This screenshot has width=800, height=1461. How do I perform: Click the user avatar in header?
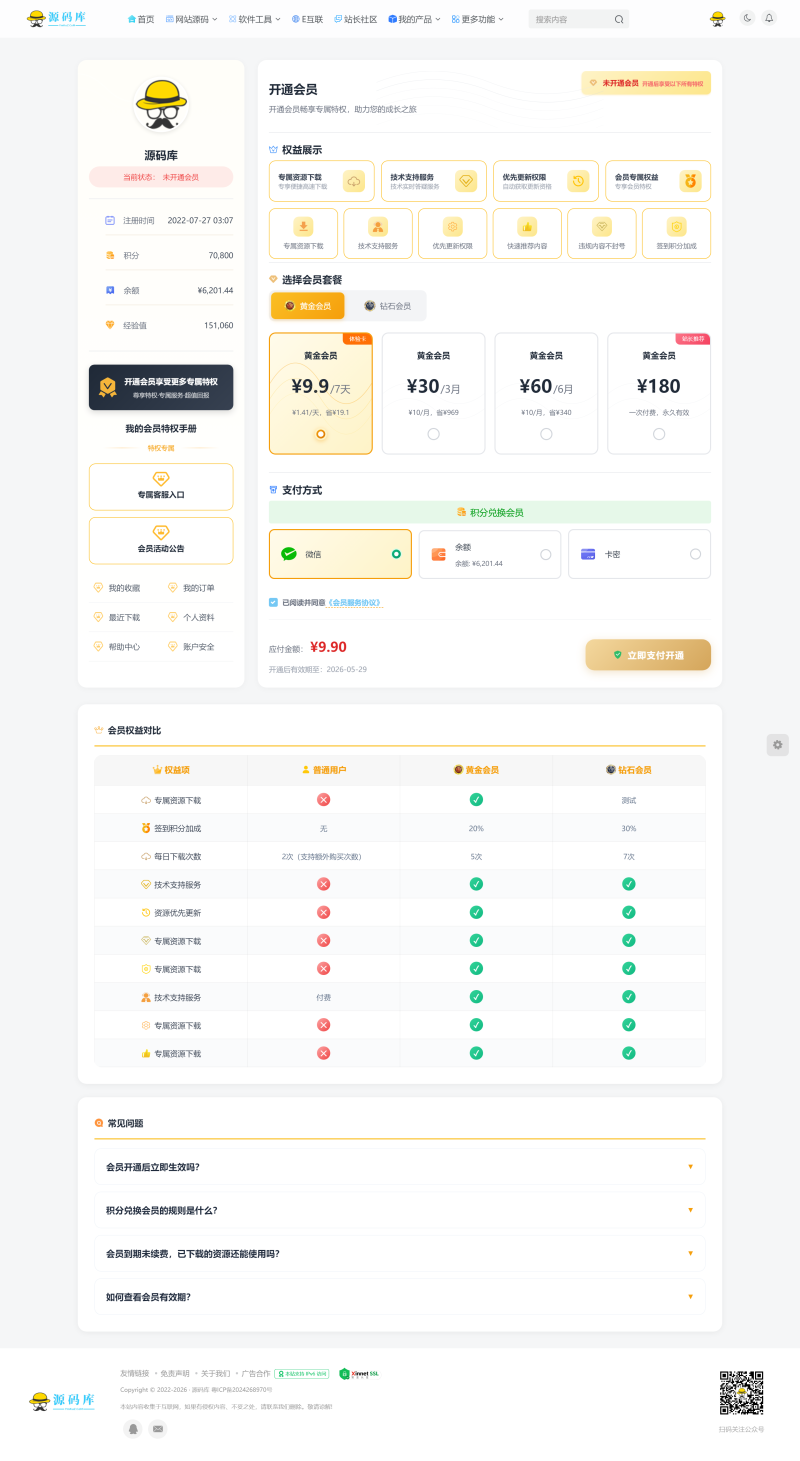[x=717, y=18]
